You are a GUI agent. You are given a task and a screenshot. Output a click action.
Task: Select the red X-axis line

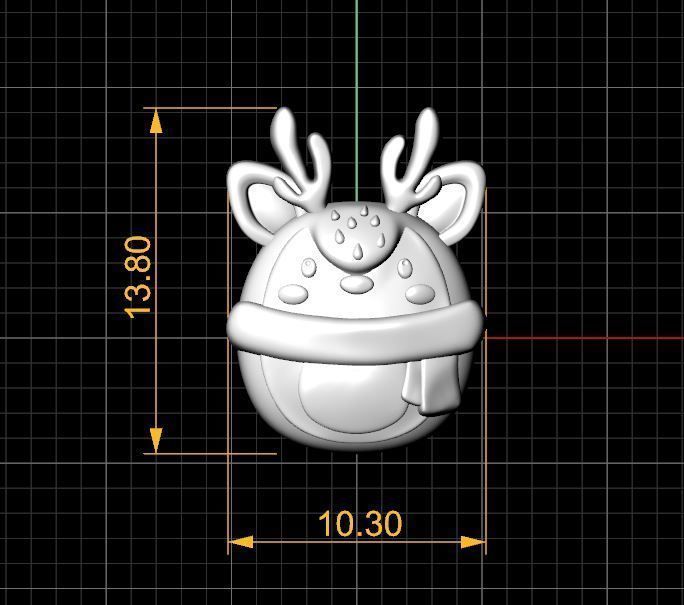click(585, 338)
